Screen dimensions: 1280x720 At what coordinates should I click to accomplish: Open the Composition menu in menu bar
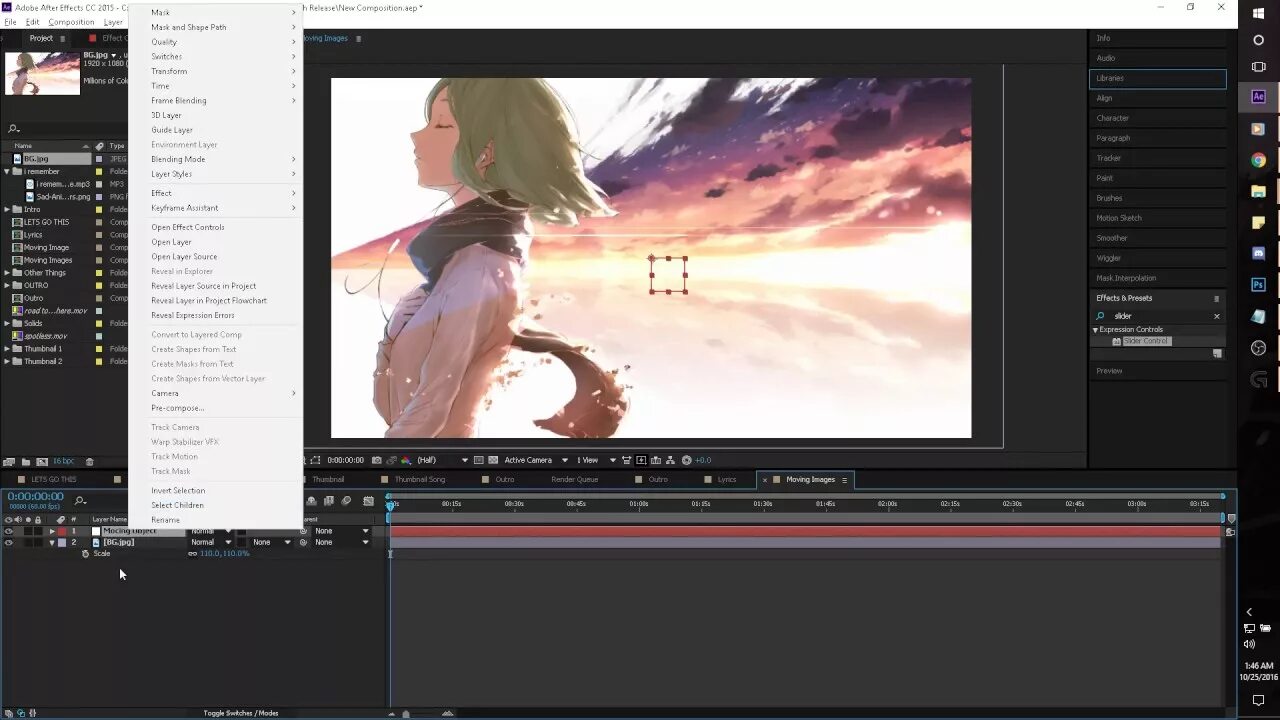(71, 22)
